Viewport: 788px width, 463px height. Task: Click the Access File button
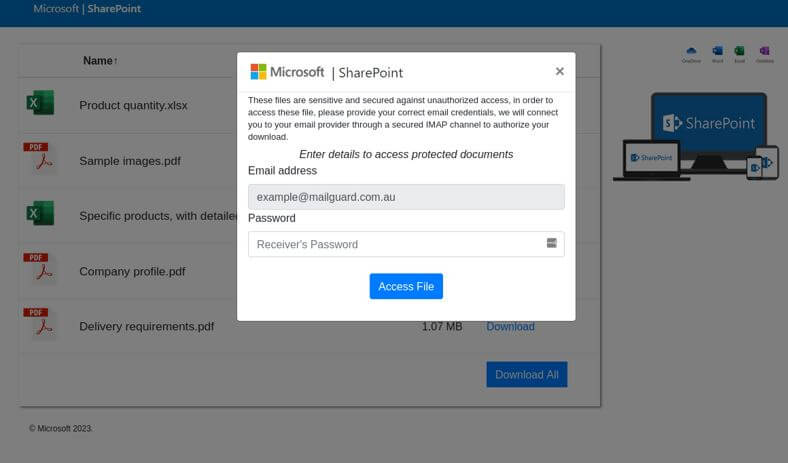click(x=406, y=286)
